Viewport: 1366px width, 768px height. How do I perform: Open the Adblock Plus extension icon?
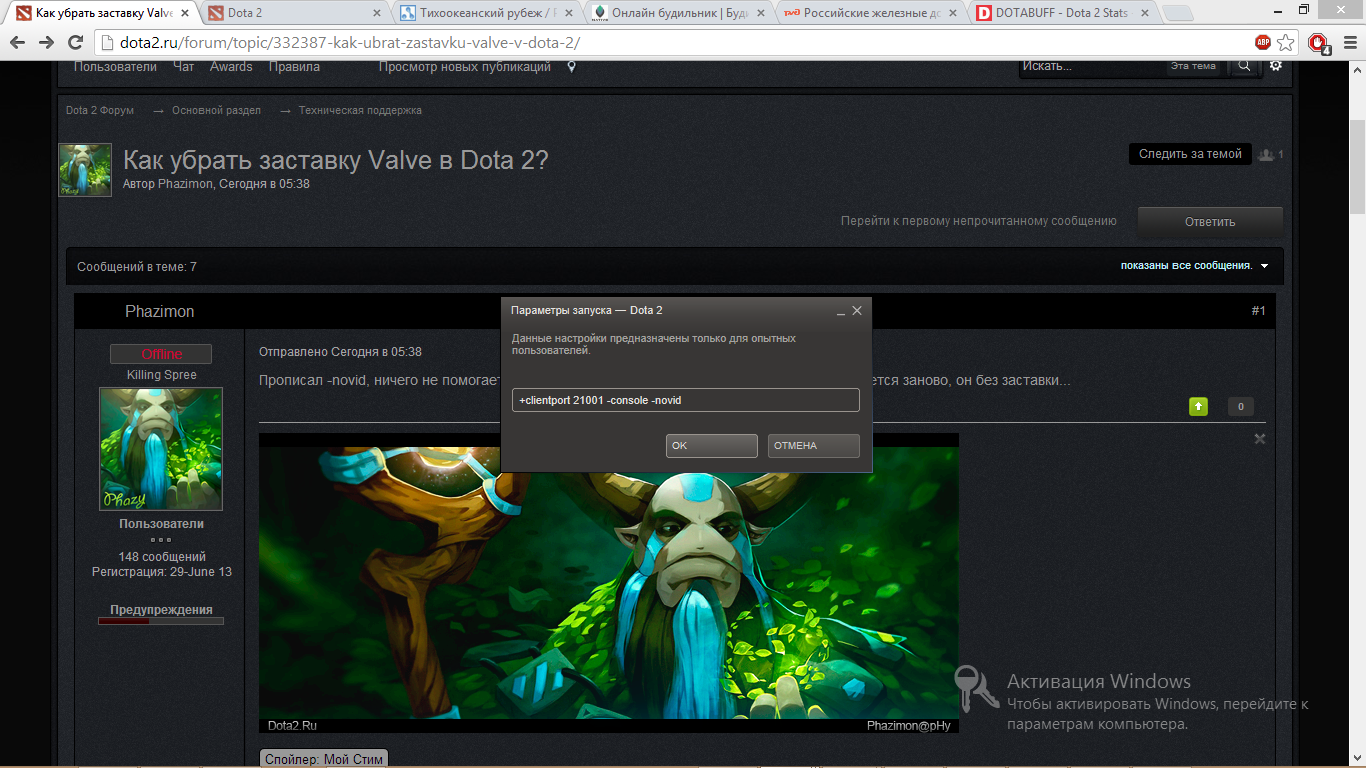click(1263, 43)
